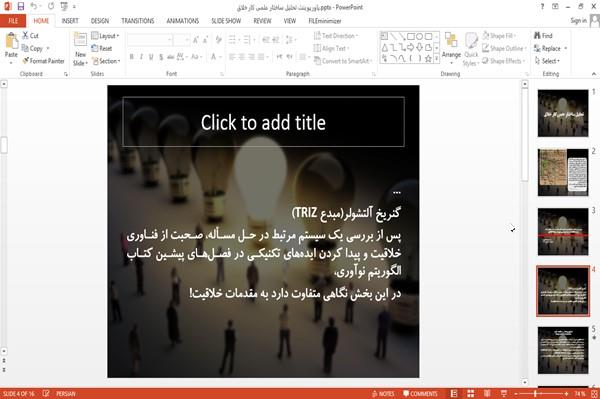Screen dimensions: 600x399
Task: Open the font size combo box
Action: point(181,40)
